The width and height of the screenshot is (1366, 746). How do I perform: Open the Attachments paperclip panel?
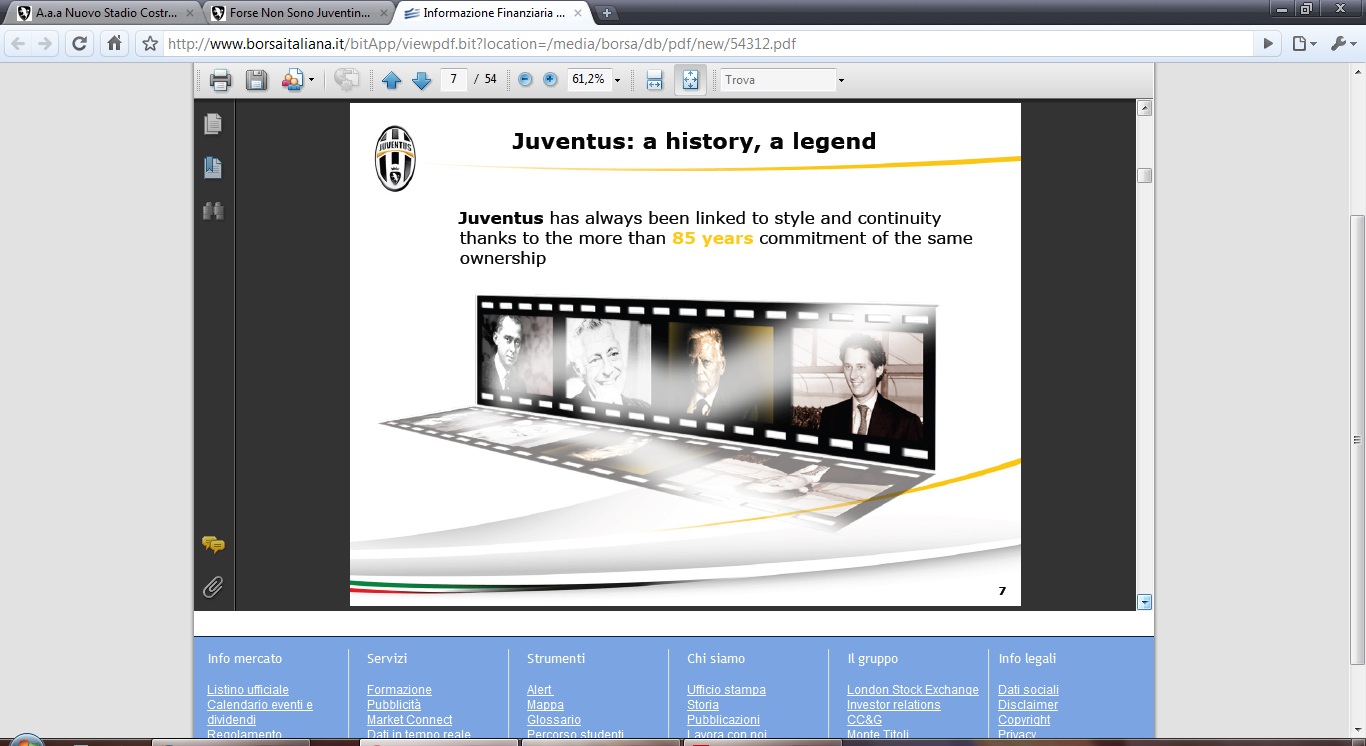coord(213,587)
